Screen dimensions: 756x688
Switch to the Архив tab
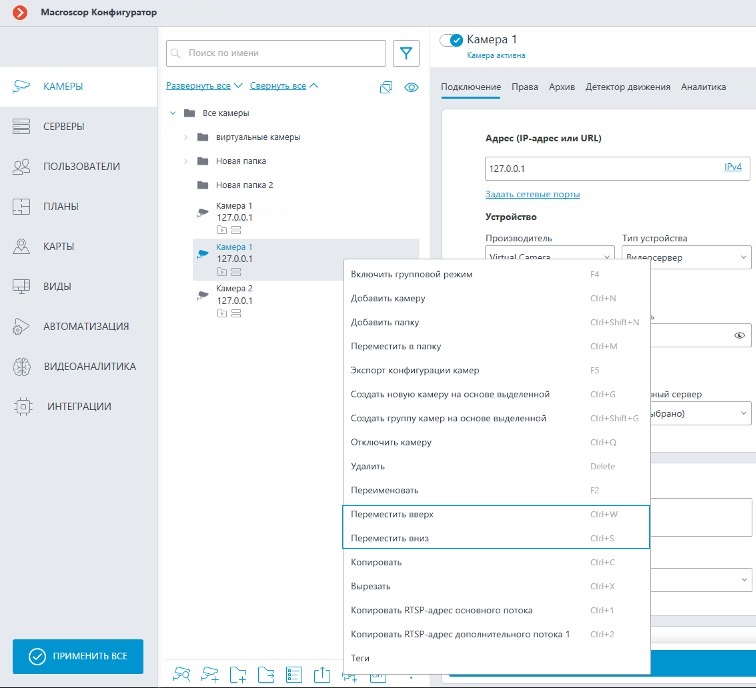(562, 87)
